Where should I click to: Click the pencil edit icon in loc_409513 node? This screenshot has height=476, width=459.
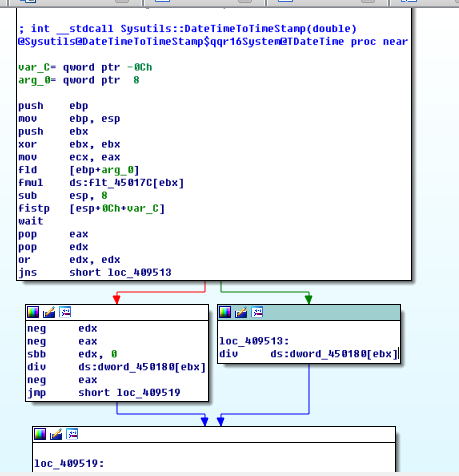241,312
